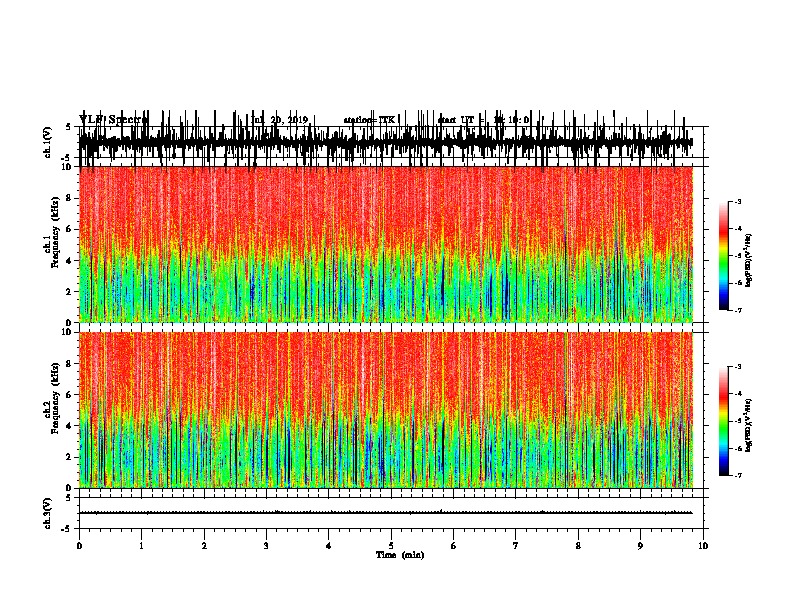Click the time axis tick label '6'
Image resolution: width=792 pixels, height=612 pixels.
(x=454, y=546)
